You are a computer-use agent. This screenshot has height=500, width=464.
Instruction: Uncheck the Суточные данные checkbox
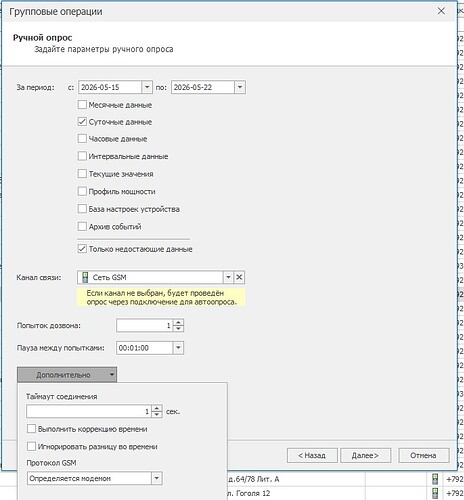tap(82, 122)
